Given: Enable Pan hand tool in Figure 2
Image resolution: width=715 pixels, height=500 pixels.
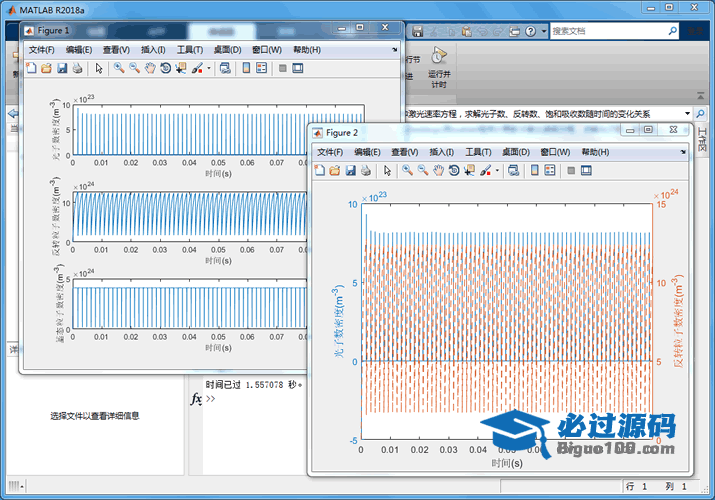Looking at the screenshot, I should [x=438, y=170].
